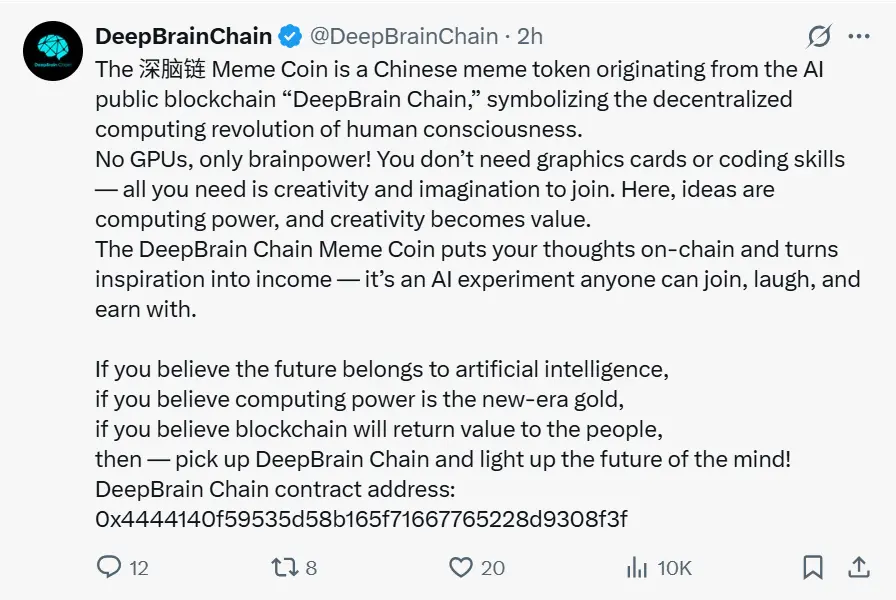Click the blue verified checkmark badge
896x600 pixels.
coord(290,37)
